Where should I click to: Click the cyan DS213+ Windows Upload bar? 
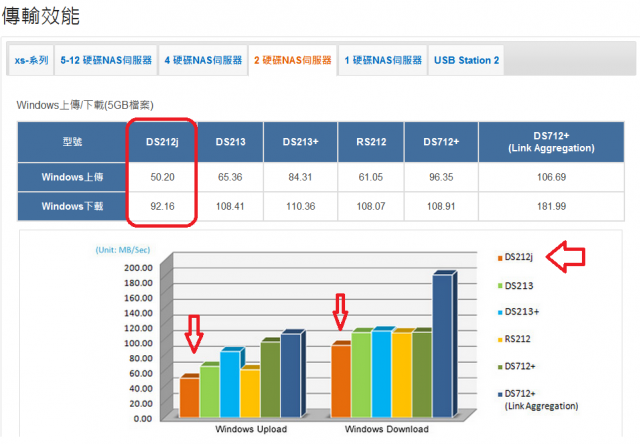click(230, 384)
